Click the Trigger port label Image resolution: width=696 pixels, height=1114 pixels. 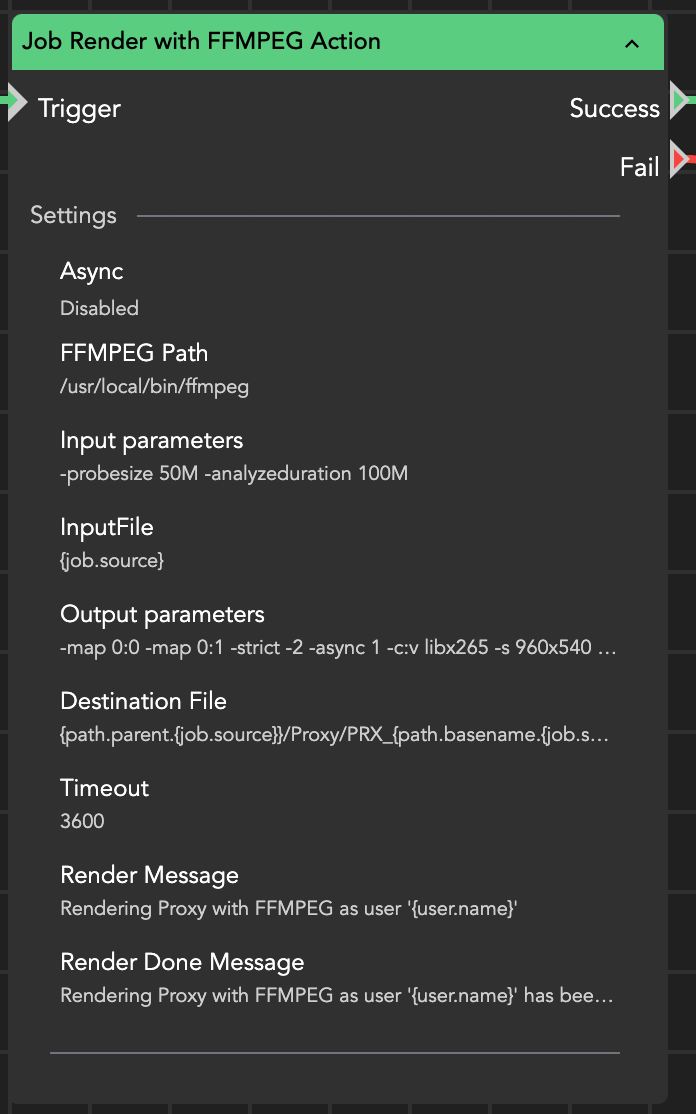coord(79,108)
